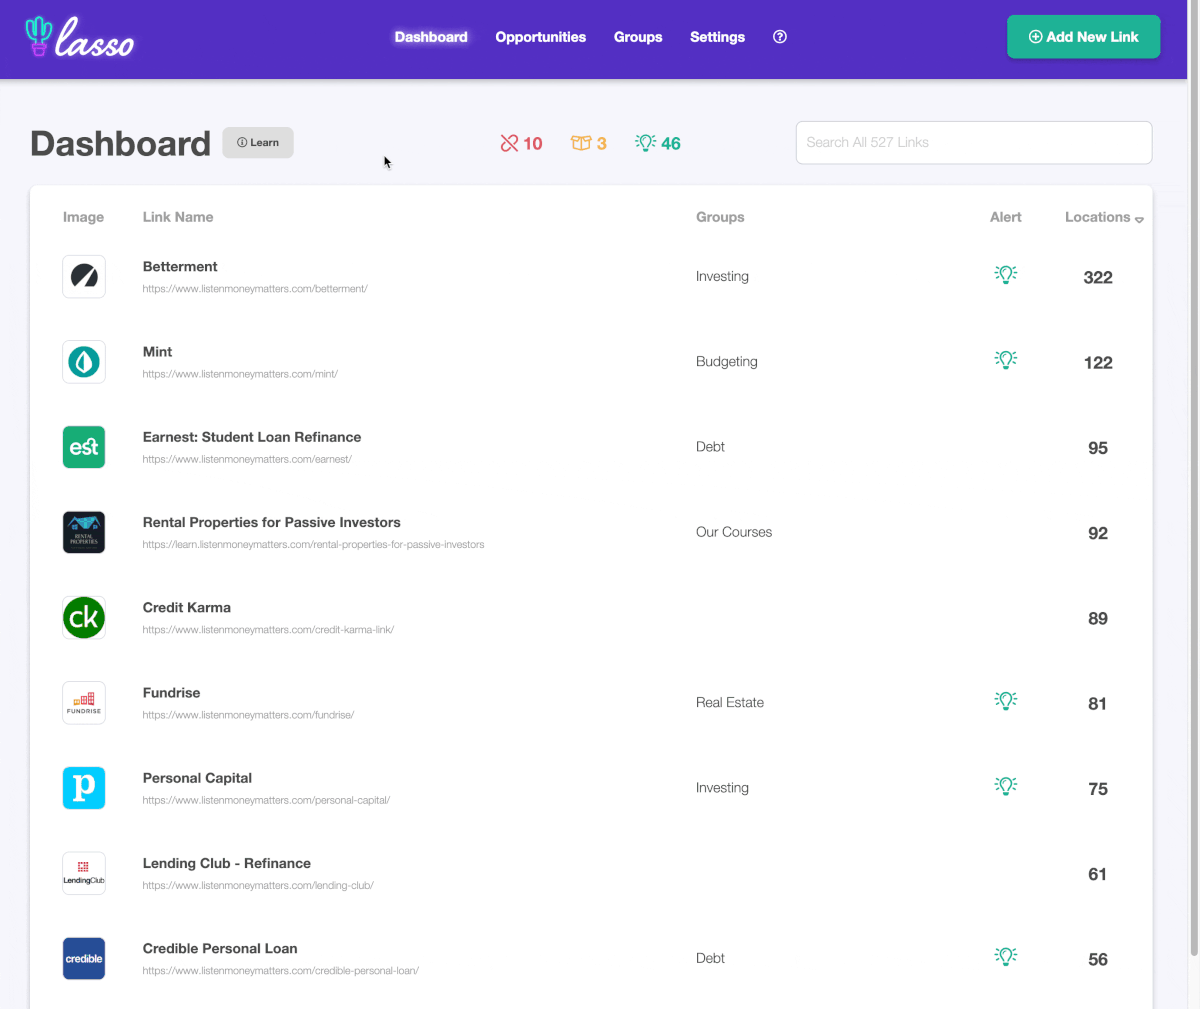The image size is (1200, 1009).
Task: Click Betterment's 322 locations count
Action: 1098,278
